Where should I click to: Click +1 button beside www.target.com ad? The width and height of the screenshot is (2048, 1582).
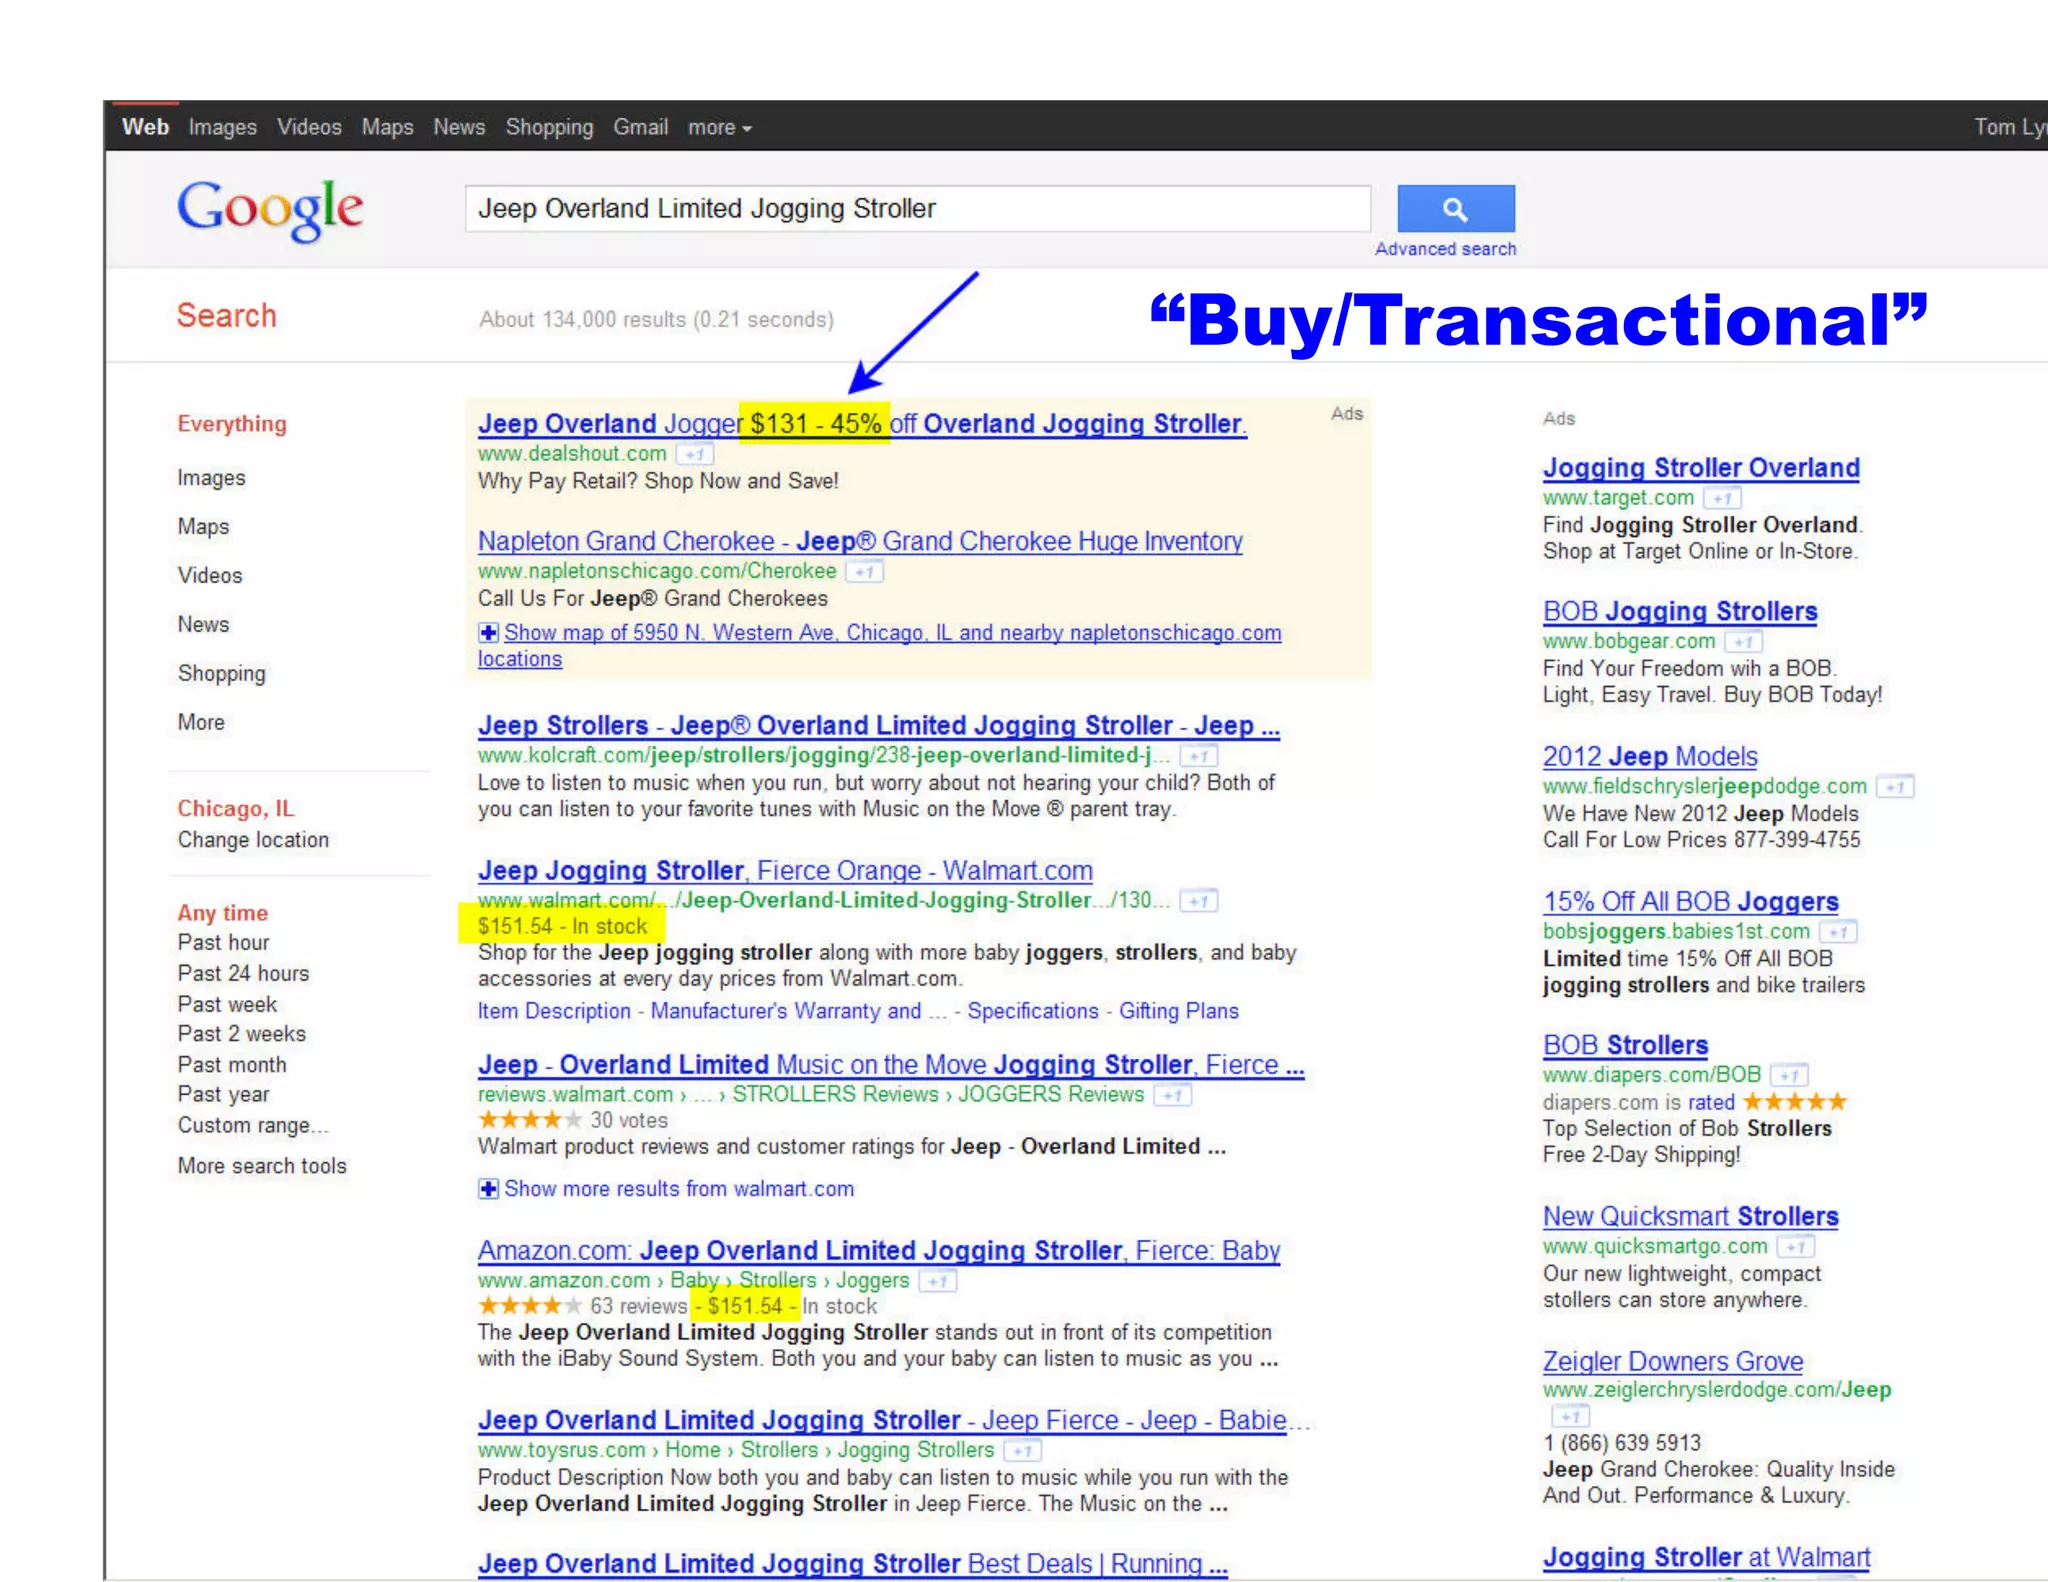(x=1722, y=498)
